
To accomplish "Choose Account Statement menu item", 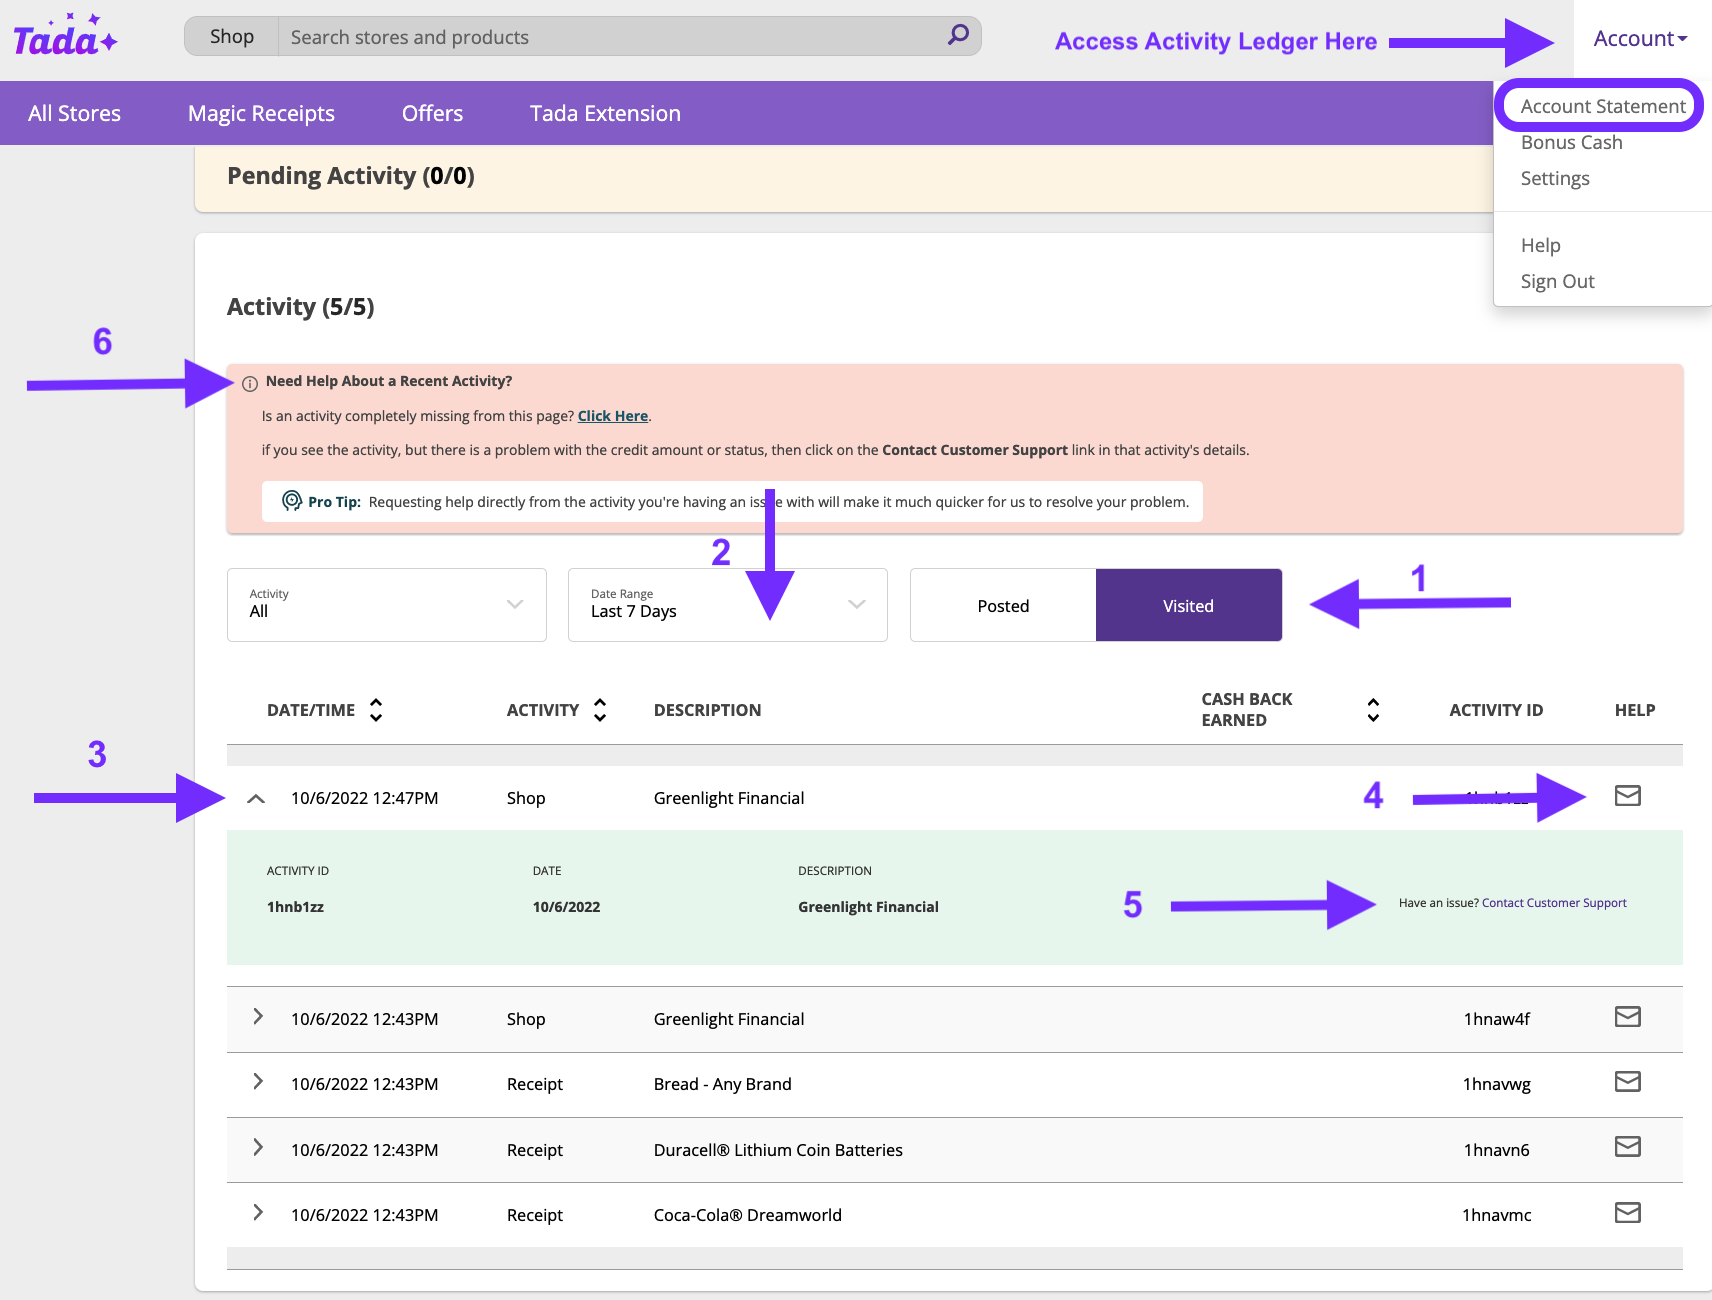I will click(x=1603, y=106).
